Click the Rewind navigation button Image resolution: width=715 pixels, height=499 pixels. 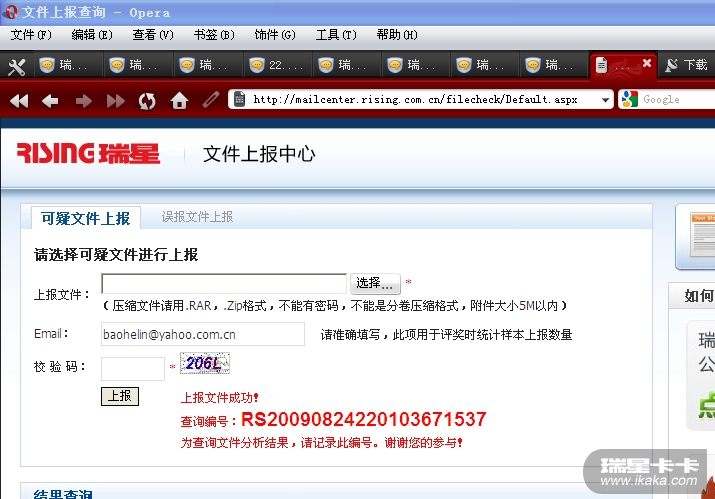point(19,101)
